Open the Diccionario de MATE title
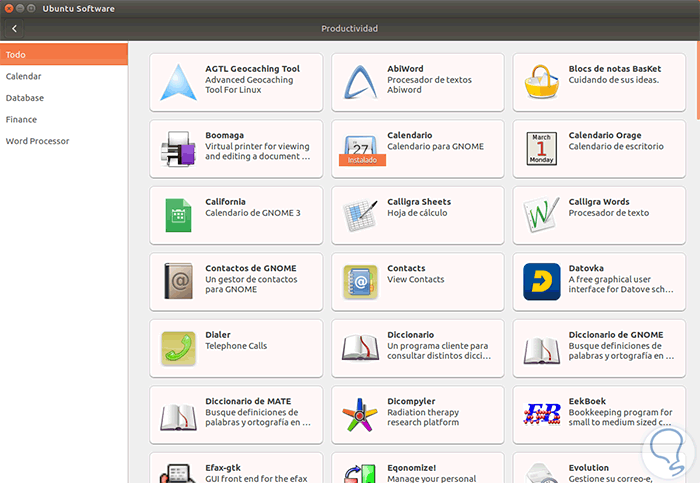 click(x=248, y=401)
